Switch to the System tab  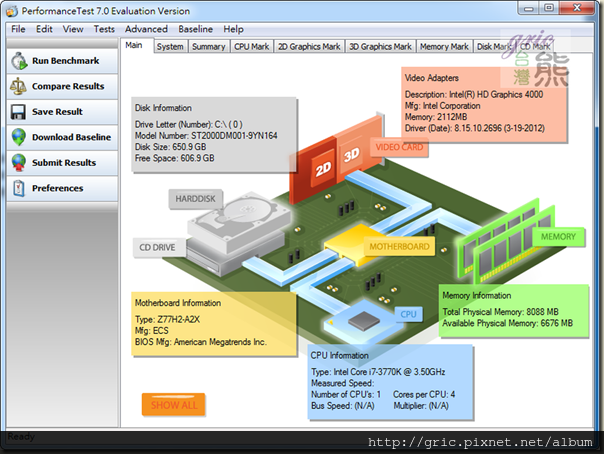point(170,47)
